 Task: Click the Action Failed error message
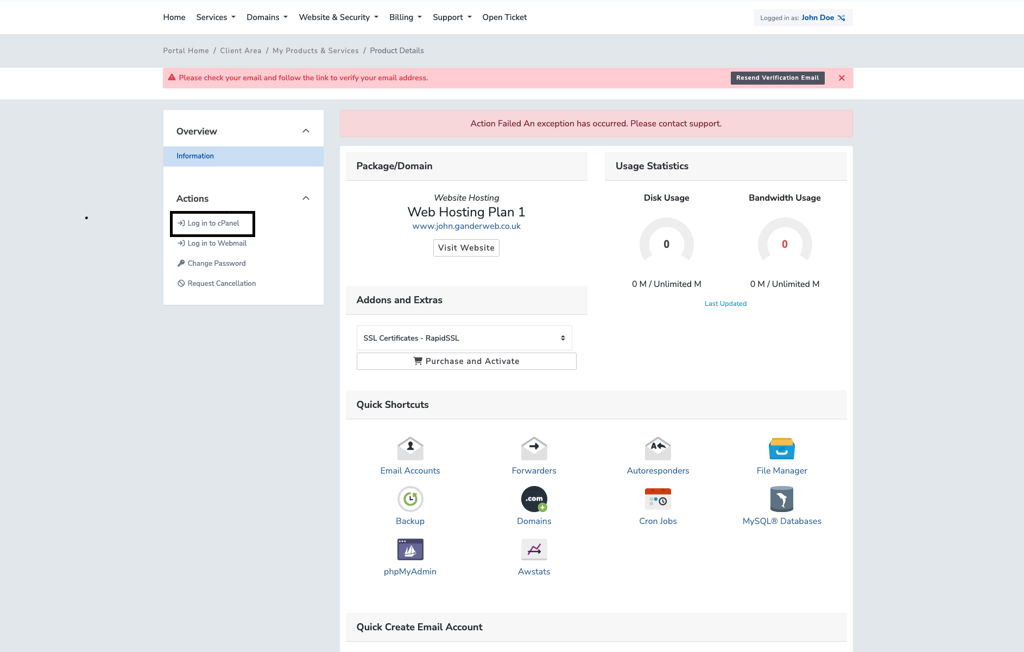tap(596, 123)
